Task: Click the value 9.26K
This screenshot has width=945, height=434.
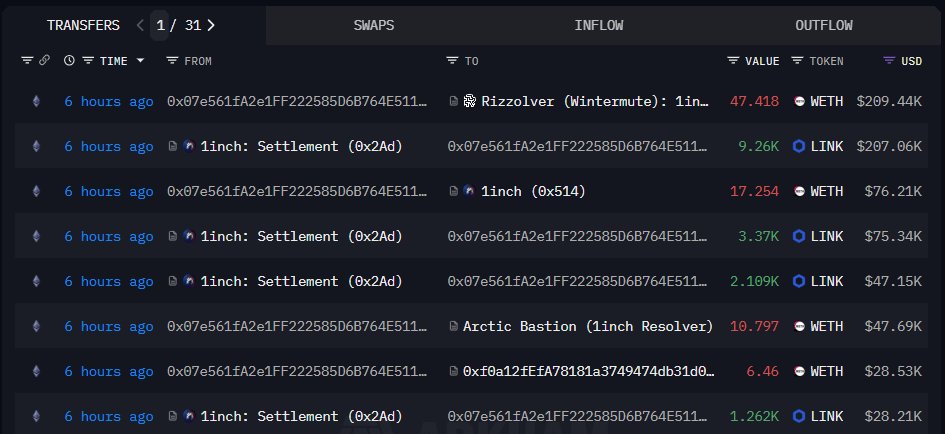Action: pyautogui.click(x=758, y=146)
